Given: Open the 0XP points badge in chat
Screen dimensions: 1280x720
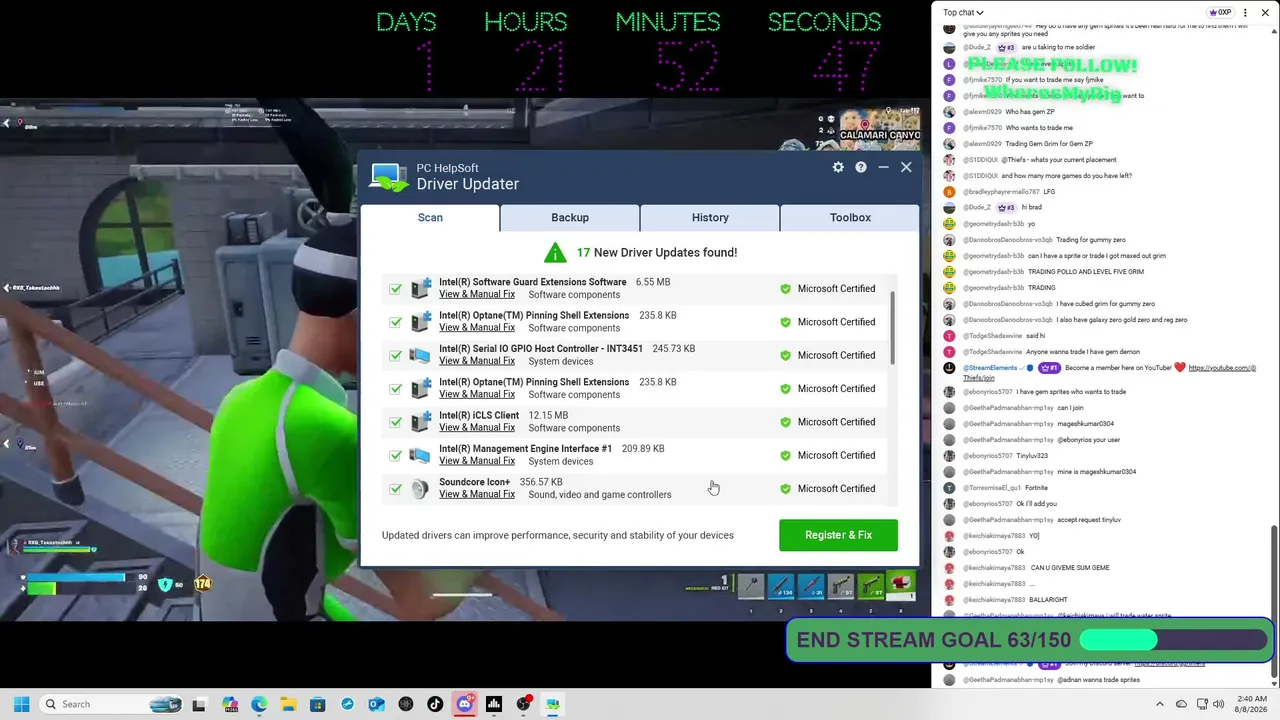Looking at the screenshot, I should tap(1219, 12).
